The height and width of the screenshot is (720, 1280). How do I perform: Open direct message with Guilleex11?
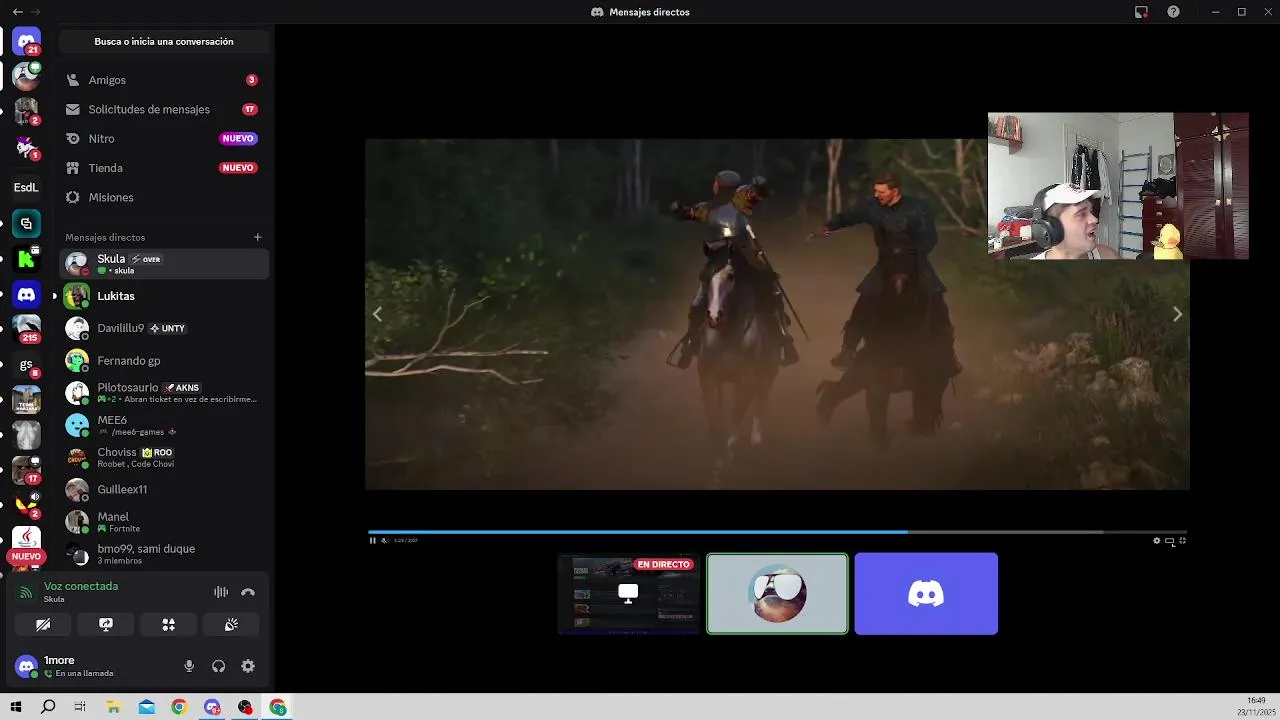pyautogui.click(x=163, y=489)
